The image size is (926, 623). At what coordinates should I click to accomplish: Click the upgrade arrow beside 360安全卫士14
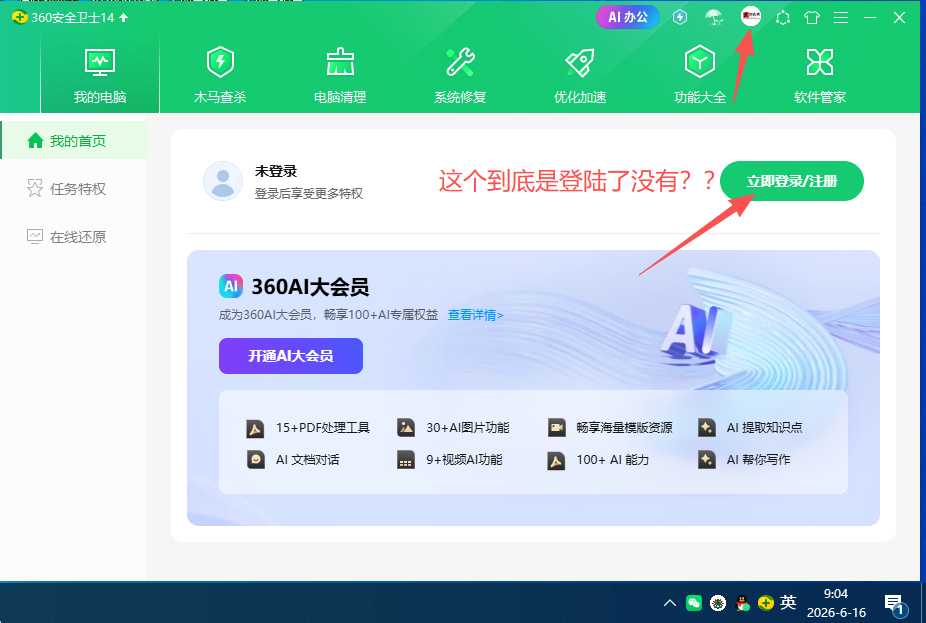(123, 18)
